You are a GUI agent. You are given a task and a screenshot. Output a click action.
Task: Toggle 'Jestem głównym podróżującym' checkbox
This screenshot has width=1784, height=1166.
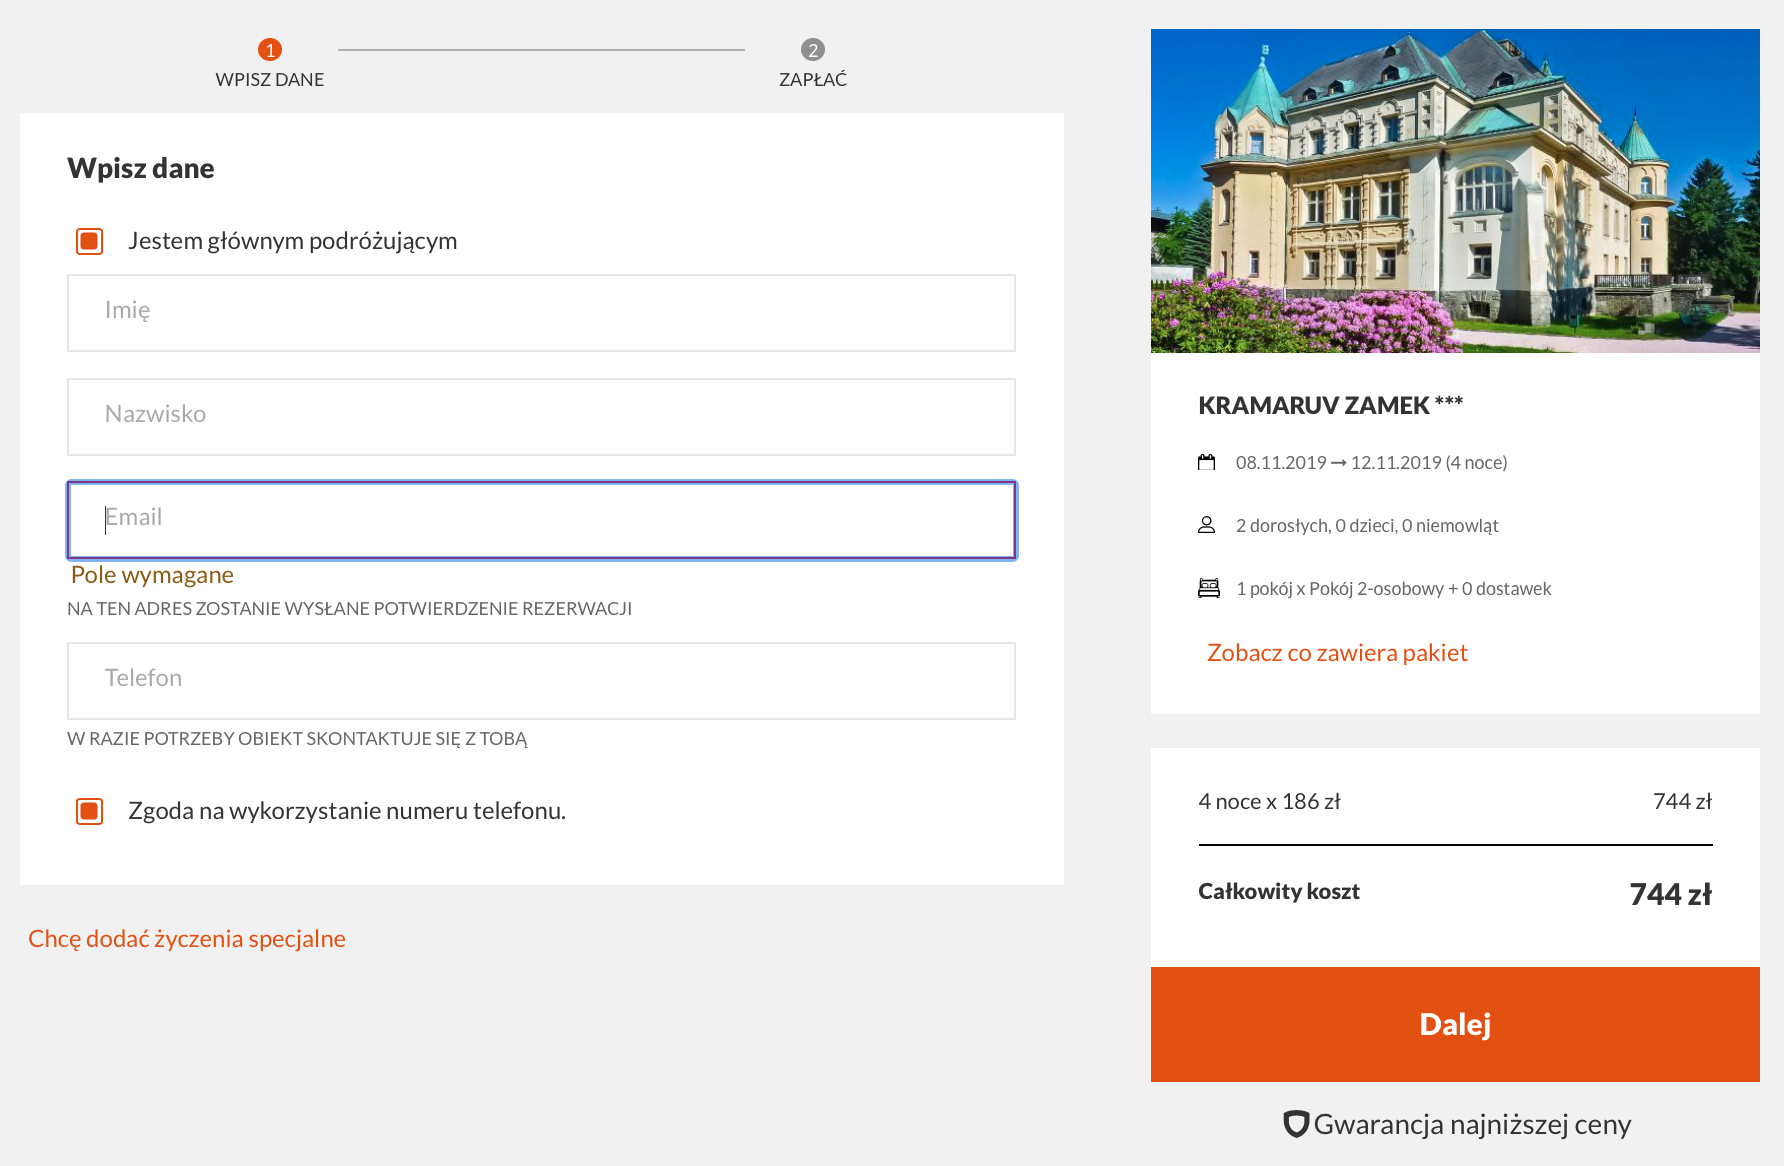(90, 241)
